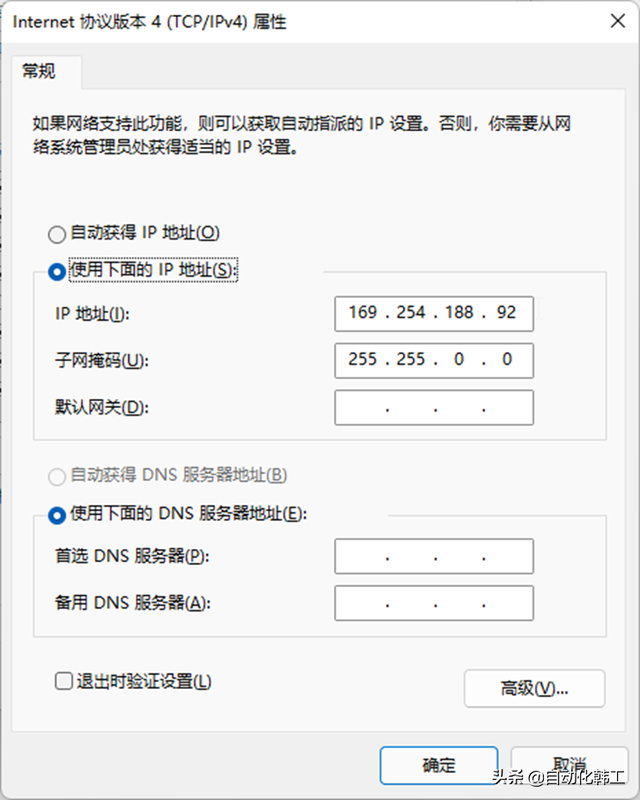
Task: Close the TCP/IPv4 属性 dialog
Action: coord(618,21)
